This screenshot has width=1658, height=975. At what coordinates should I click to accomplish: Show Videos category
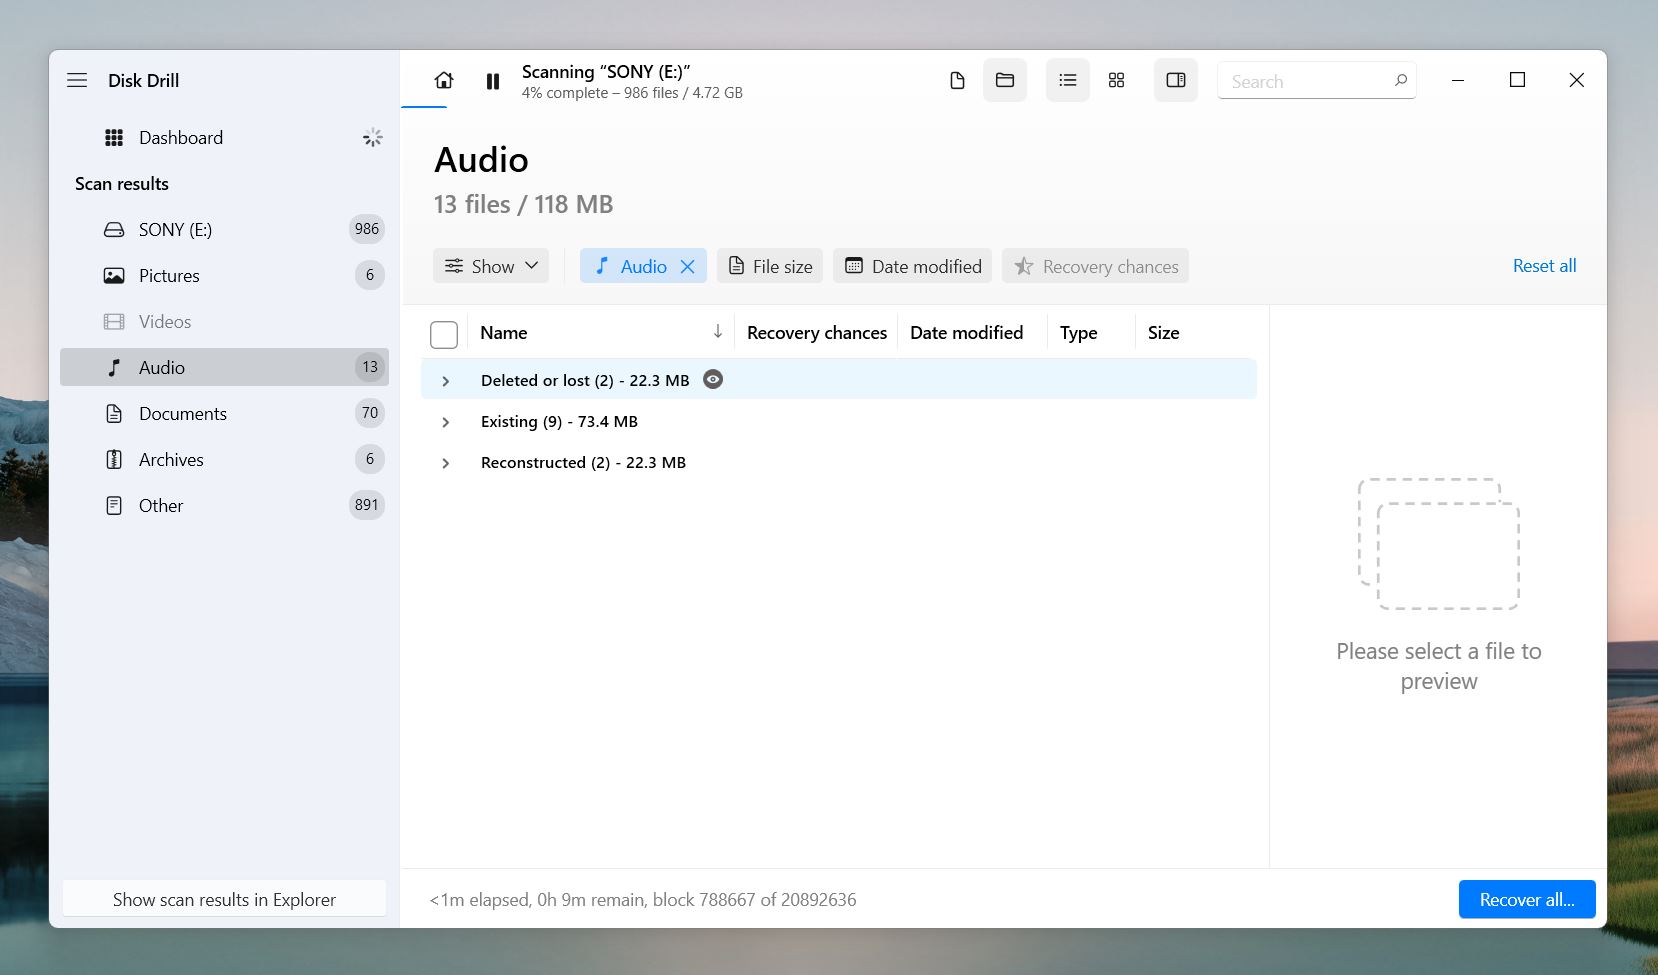click(224, 321)
